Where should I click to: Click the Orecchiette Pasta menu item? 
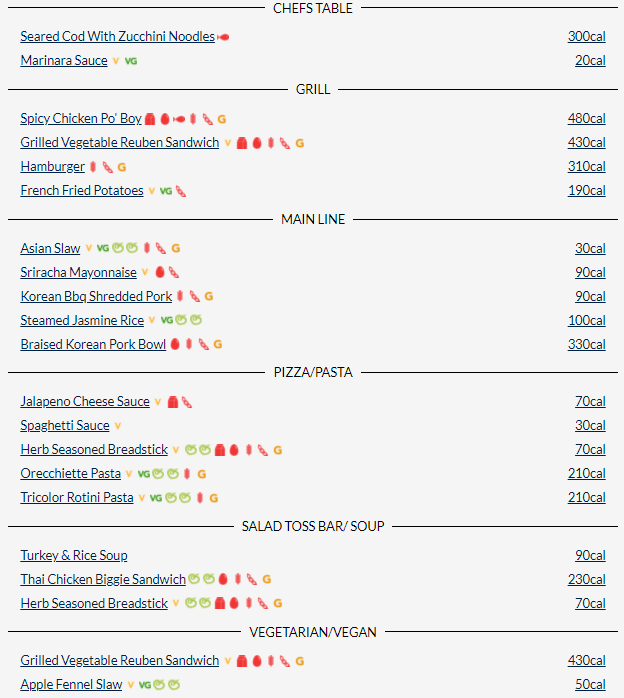pos(70,474)
